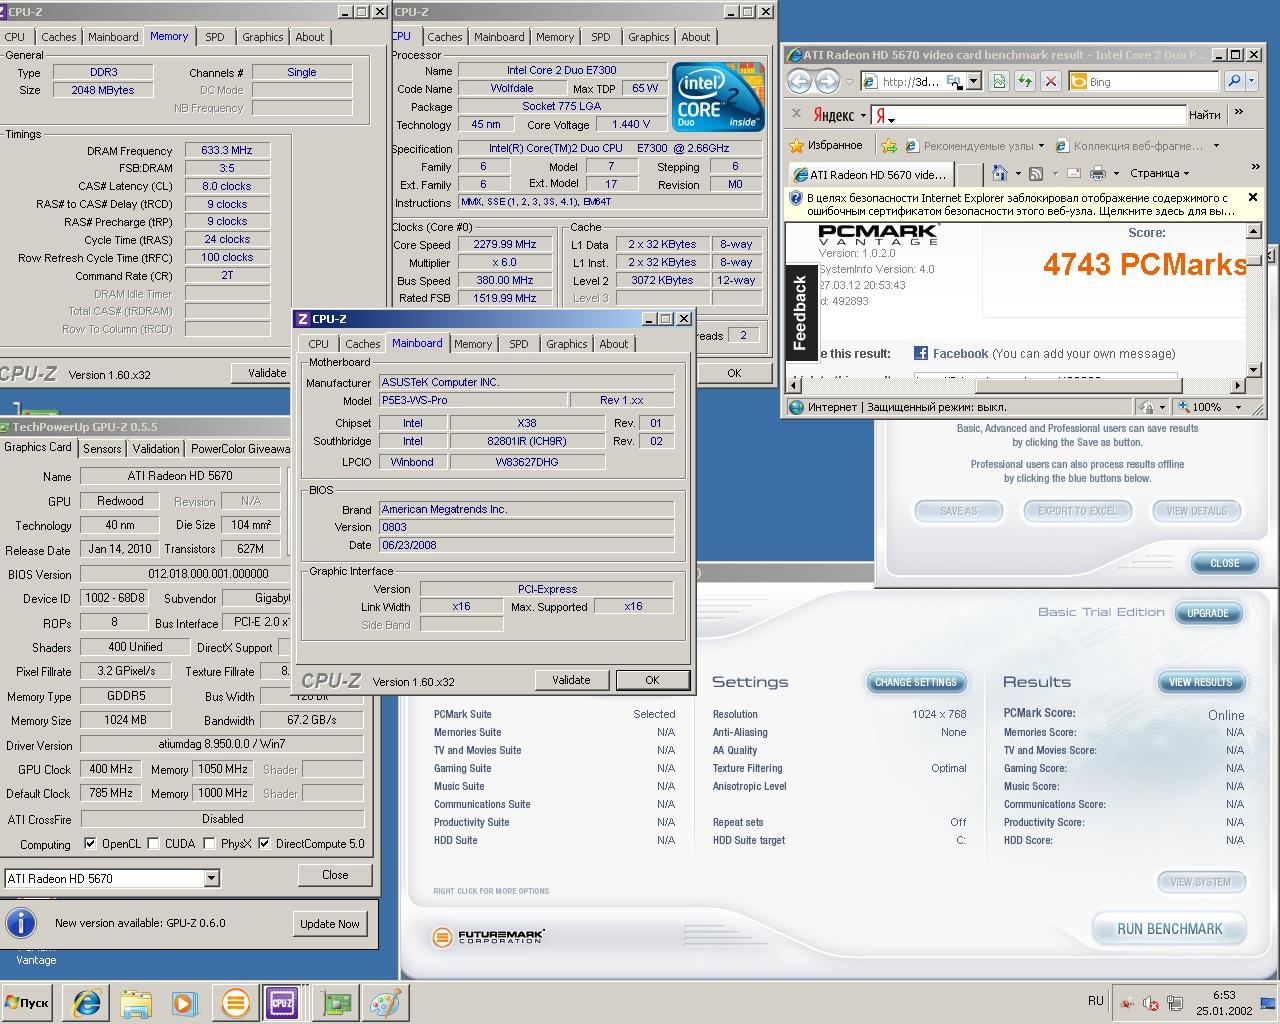Open the SPD tab in front CPU-Z window
The width and height of the screenshot is (1280, 1024).
pyautogui.click(x=518, y=344)
